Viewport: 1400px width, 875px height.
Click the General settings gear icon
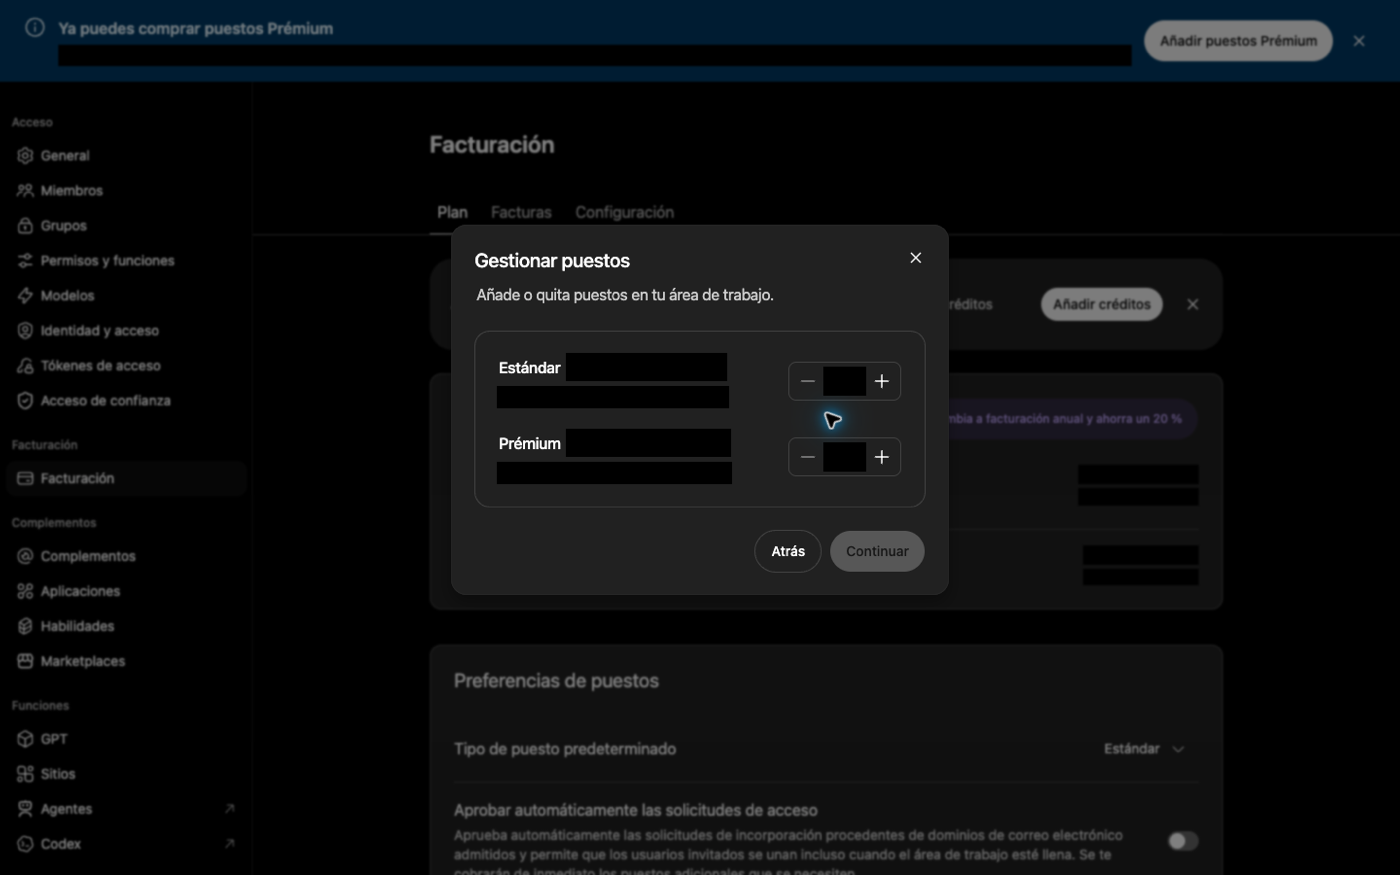[25, 156]
